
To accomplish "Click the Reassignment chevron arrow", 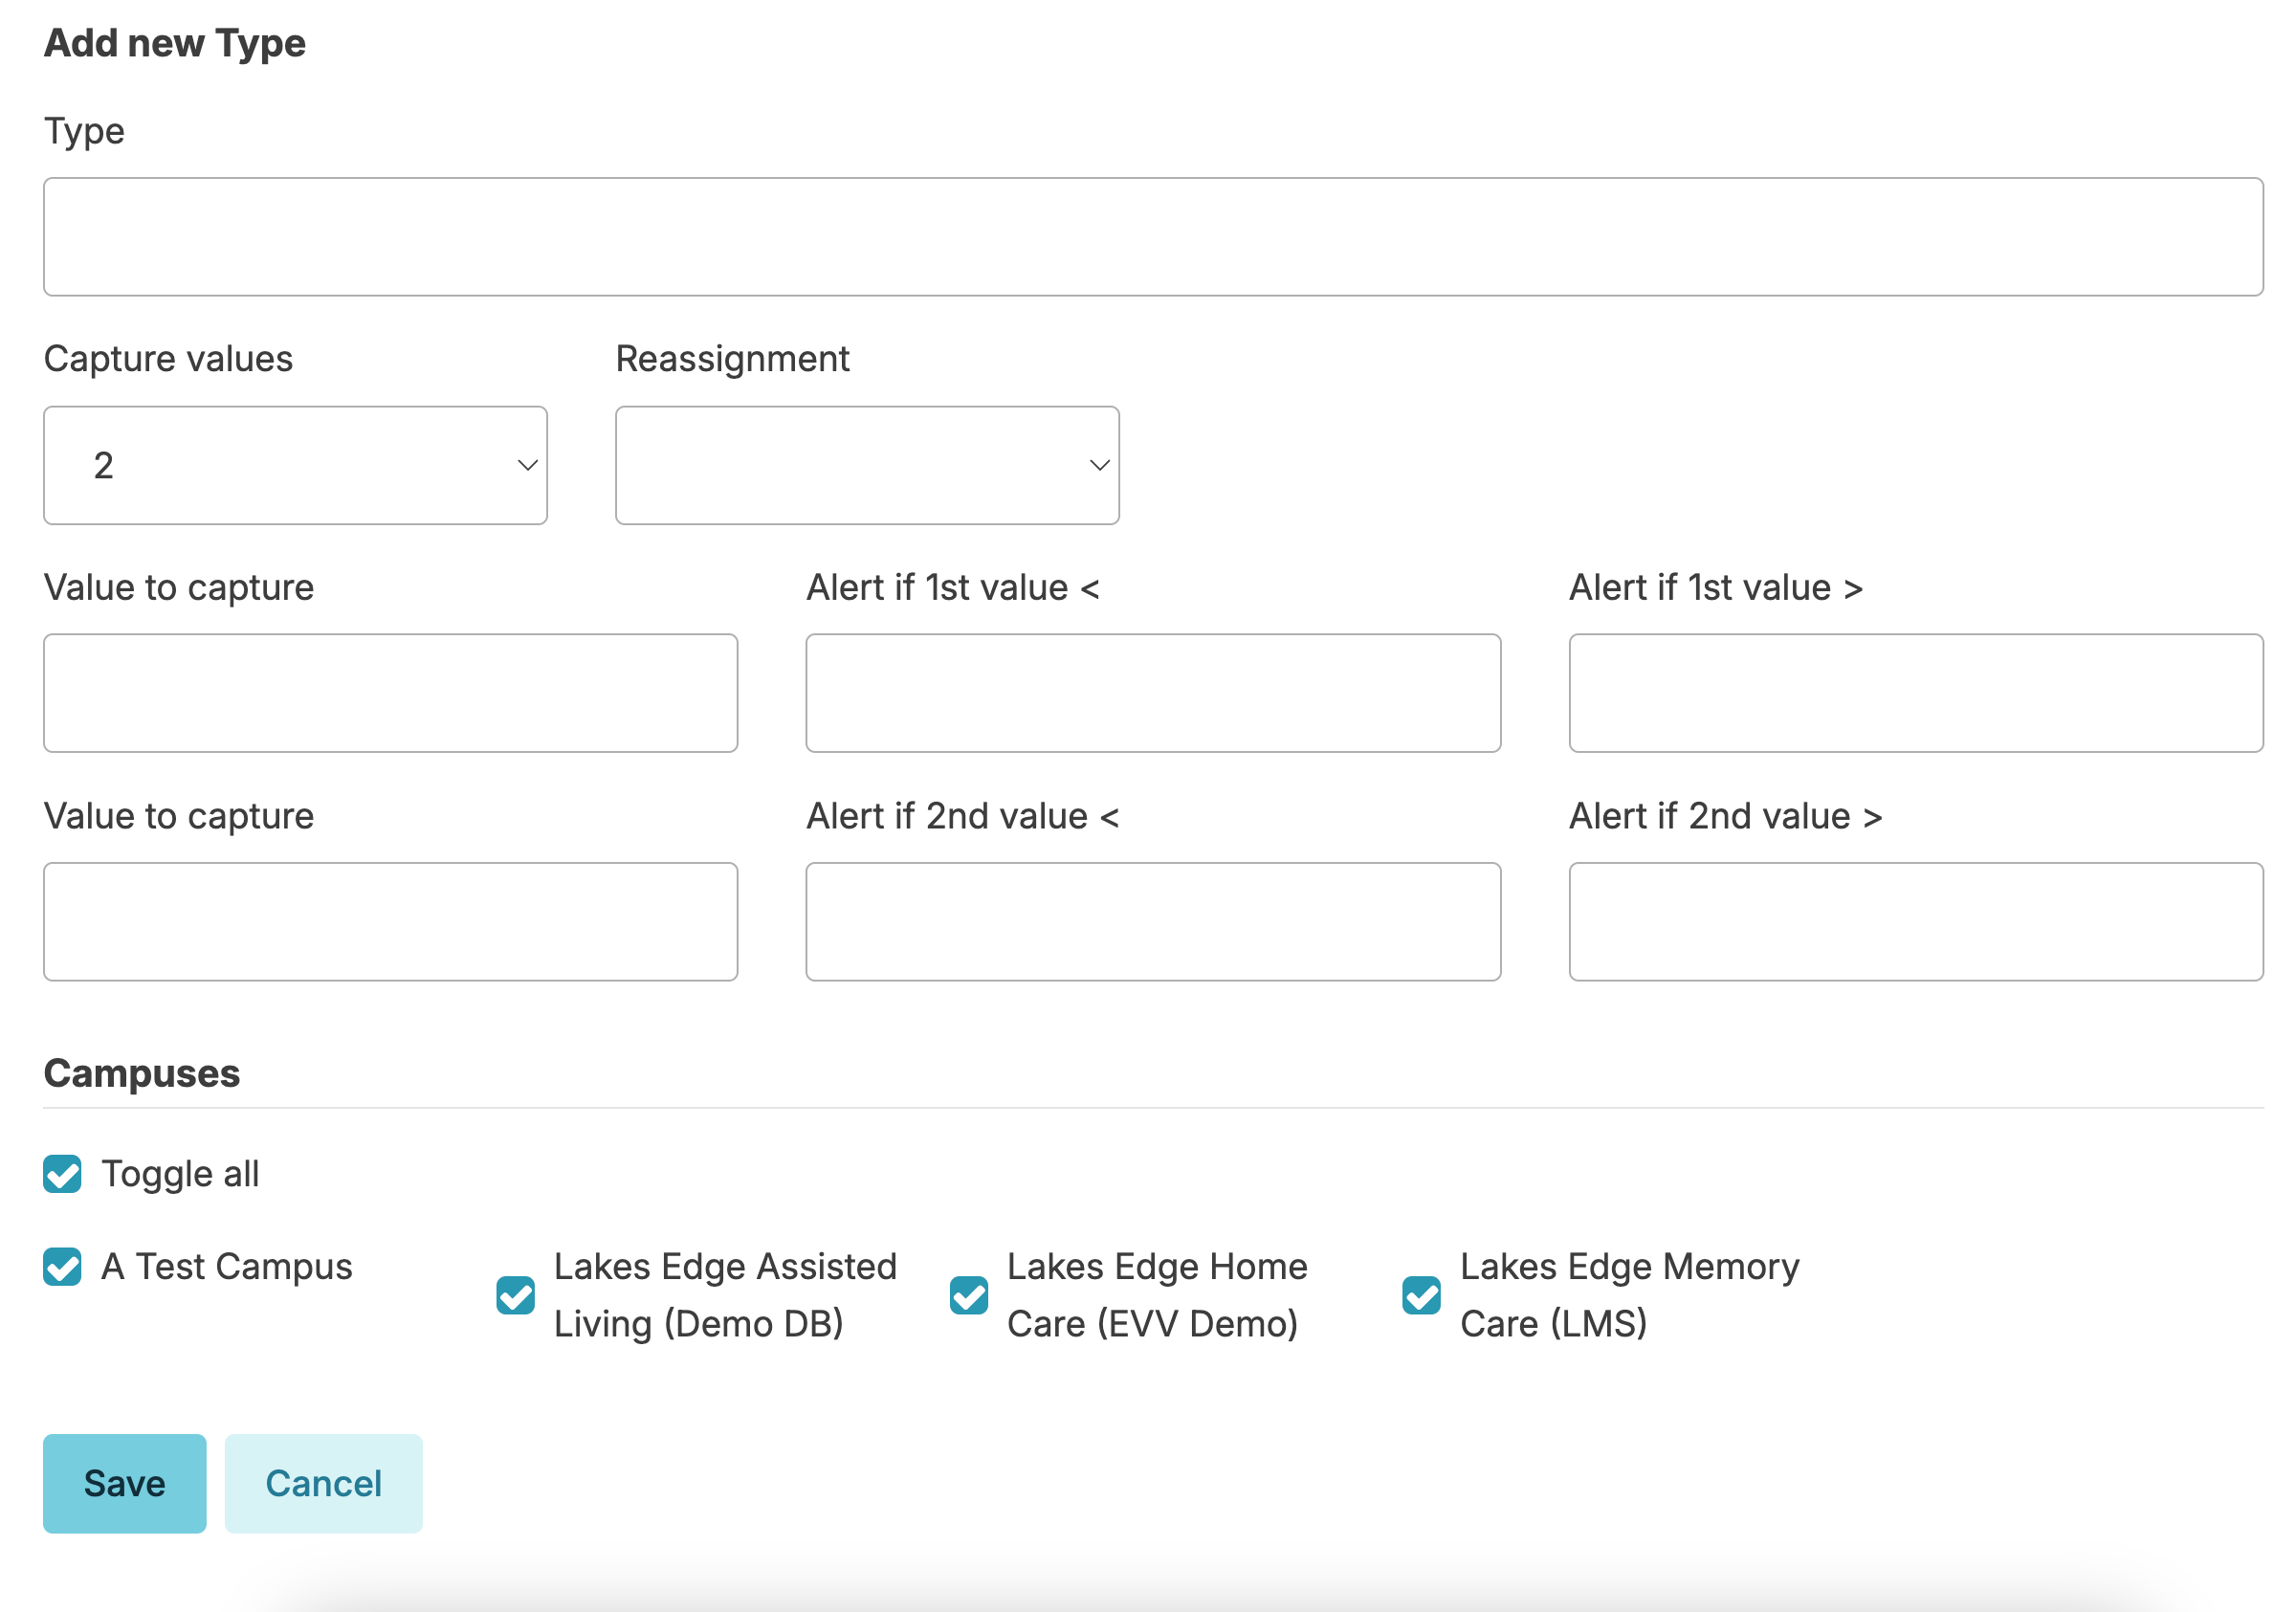I will (1099, 465).
